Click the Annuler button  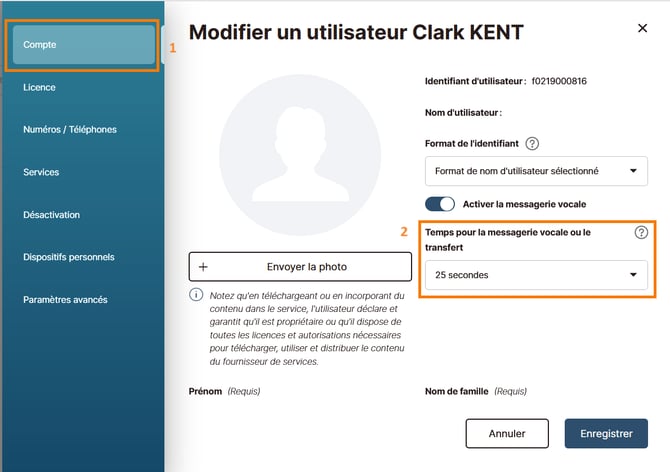tap(507, 434)
